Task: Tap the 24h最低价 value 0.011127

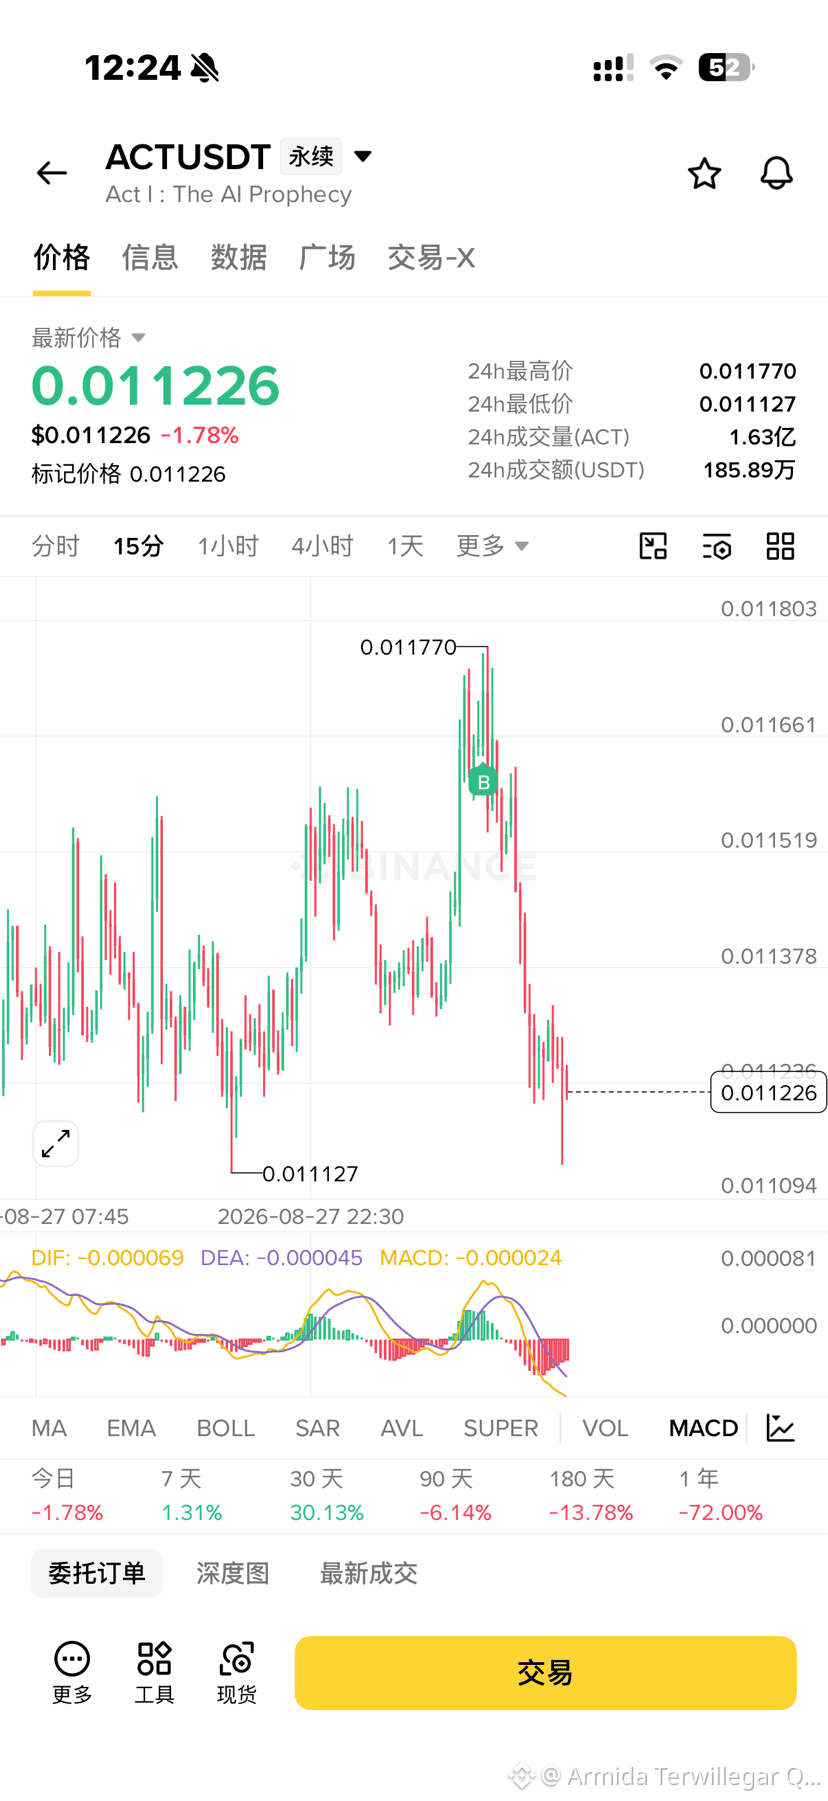Action: click(747, 404)
